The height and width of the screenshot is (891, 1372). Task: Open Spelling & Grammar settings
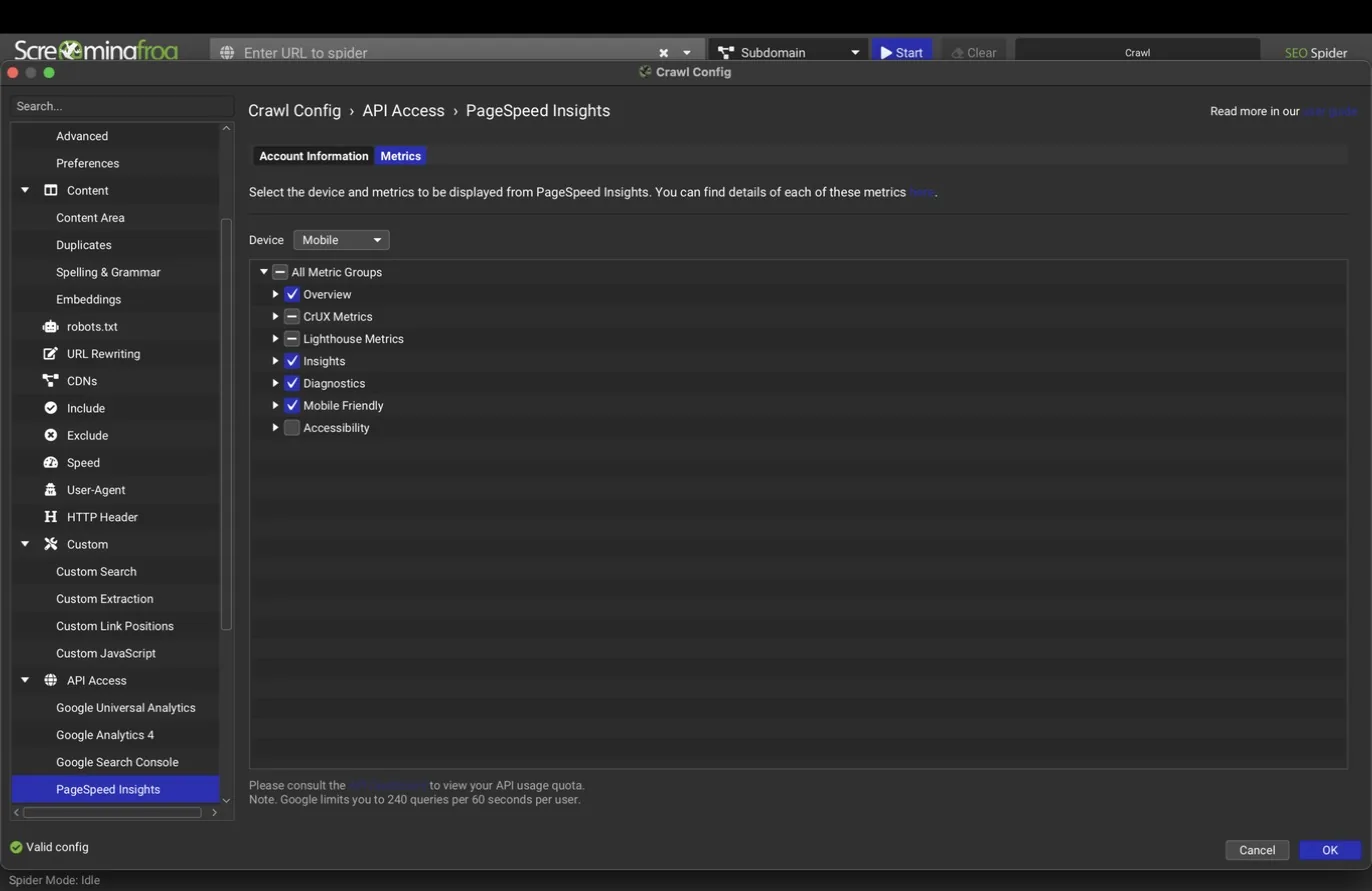pyautogui.click(x=108, y=272)
